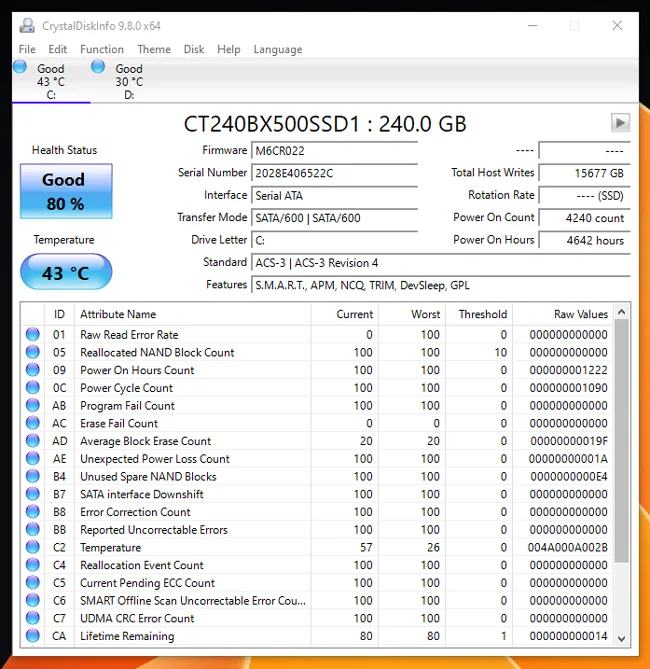Image resolution: width=650 pixels, height=669 pixels.
Task: Click the Serial Number field 2028E406522C
Action: (334, 173)
